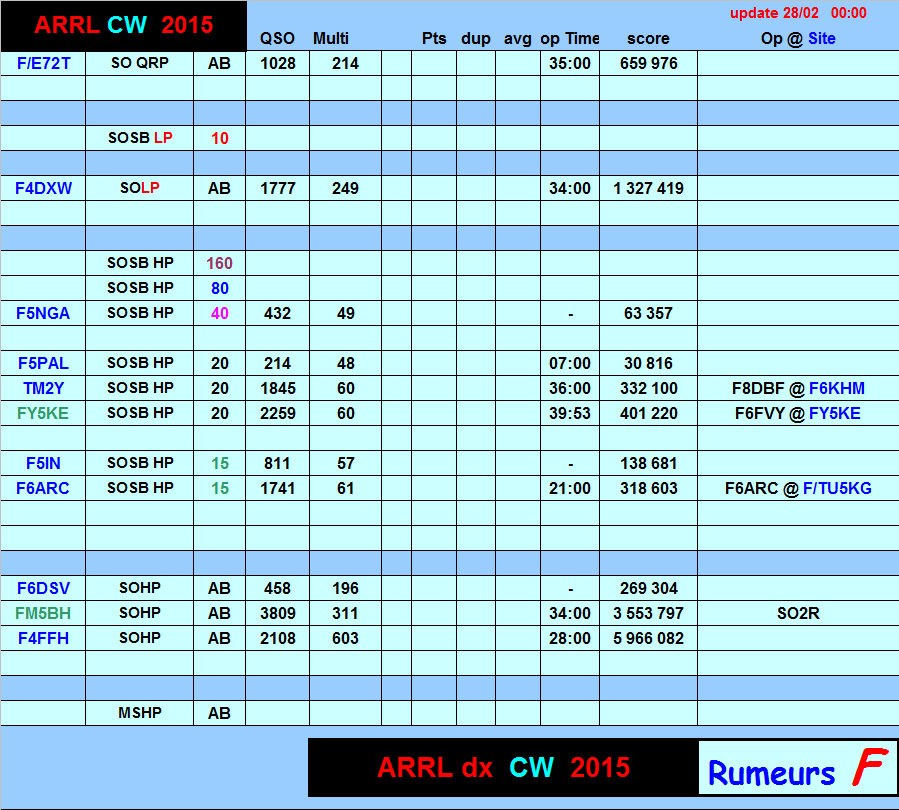Select the SOSB LP category cell
Screen dimensions: 899x810
tap(140, 138)
